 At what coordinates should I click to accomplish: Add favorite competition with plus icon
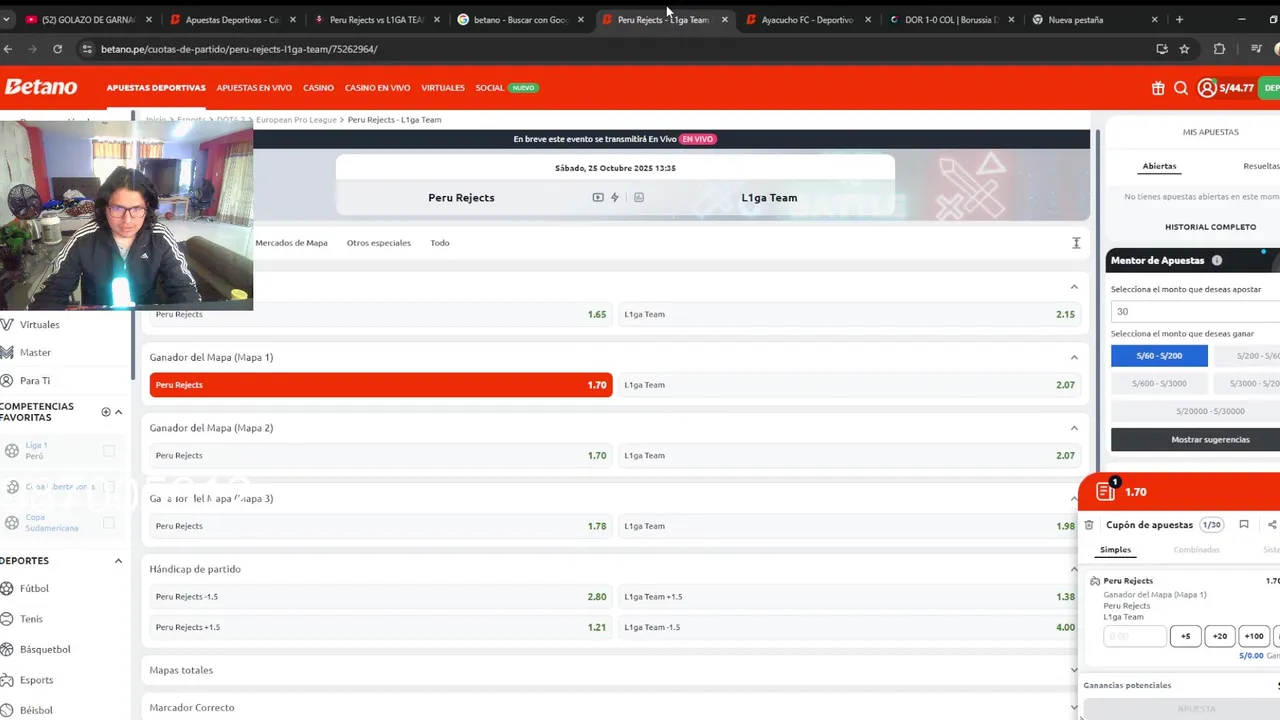point(106,412)
